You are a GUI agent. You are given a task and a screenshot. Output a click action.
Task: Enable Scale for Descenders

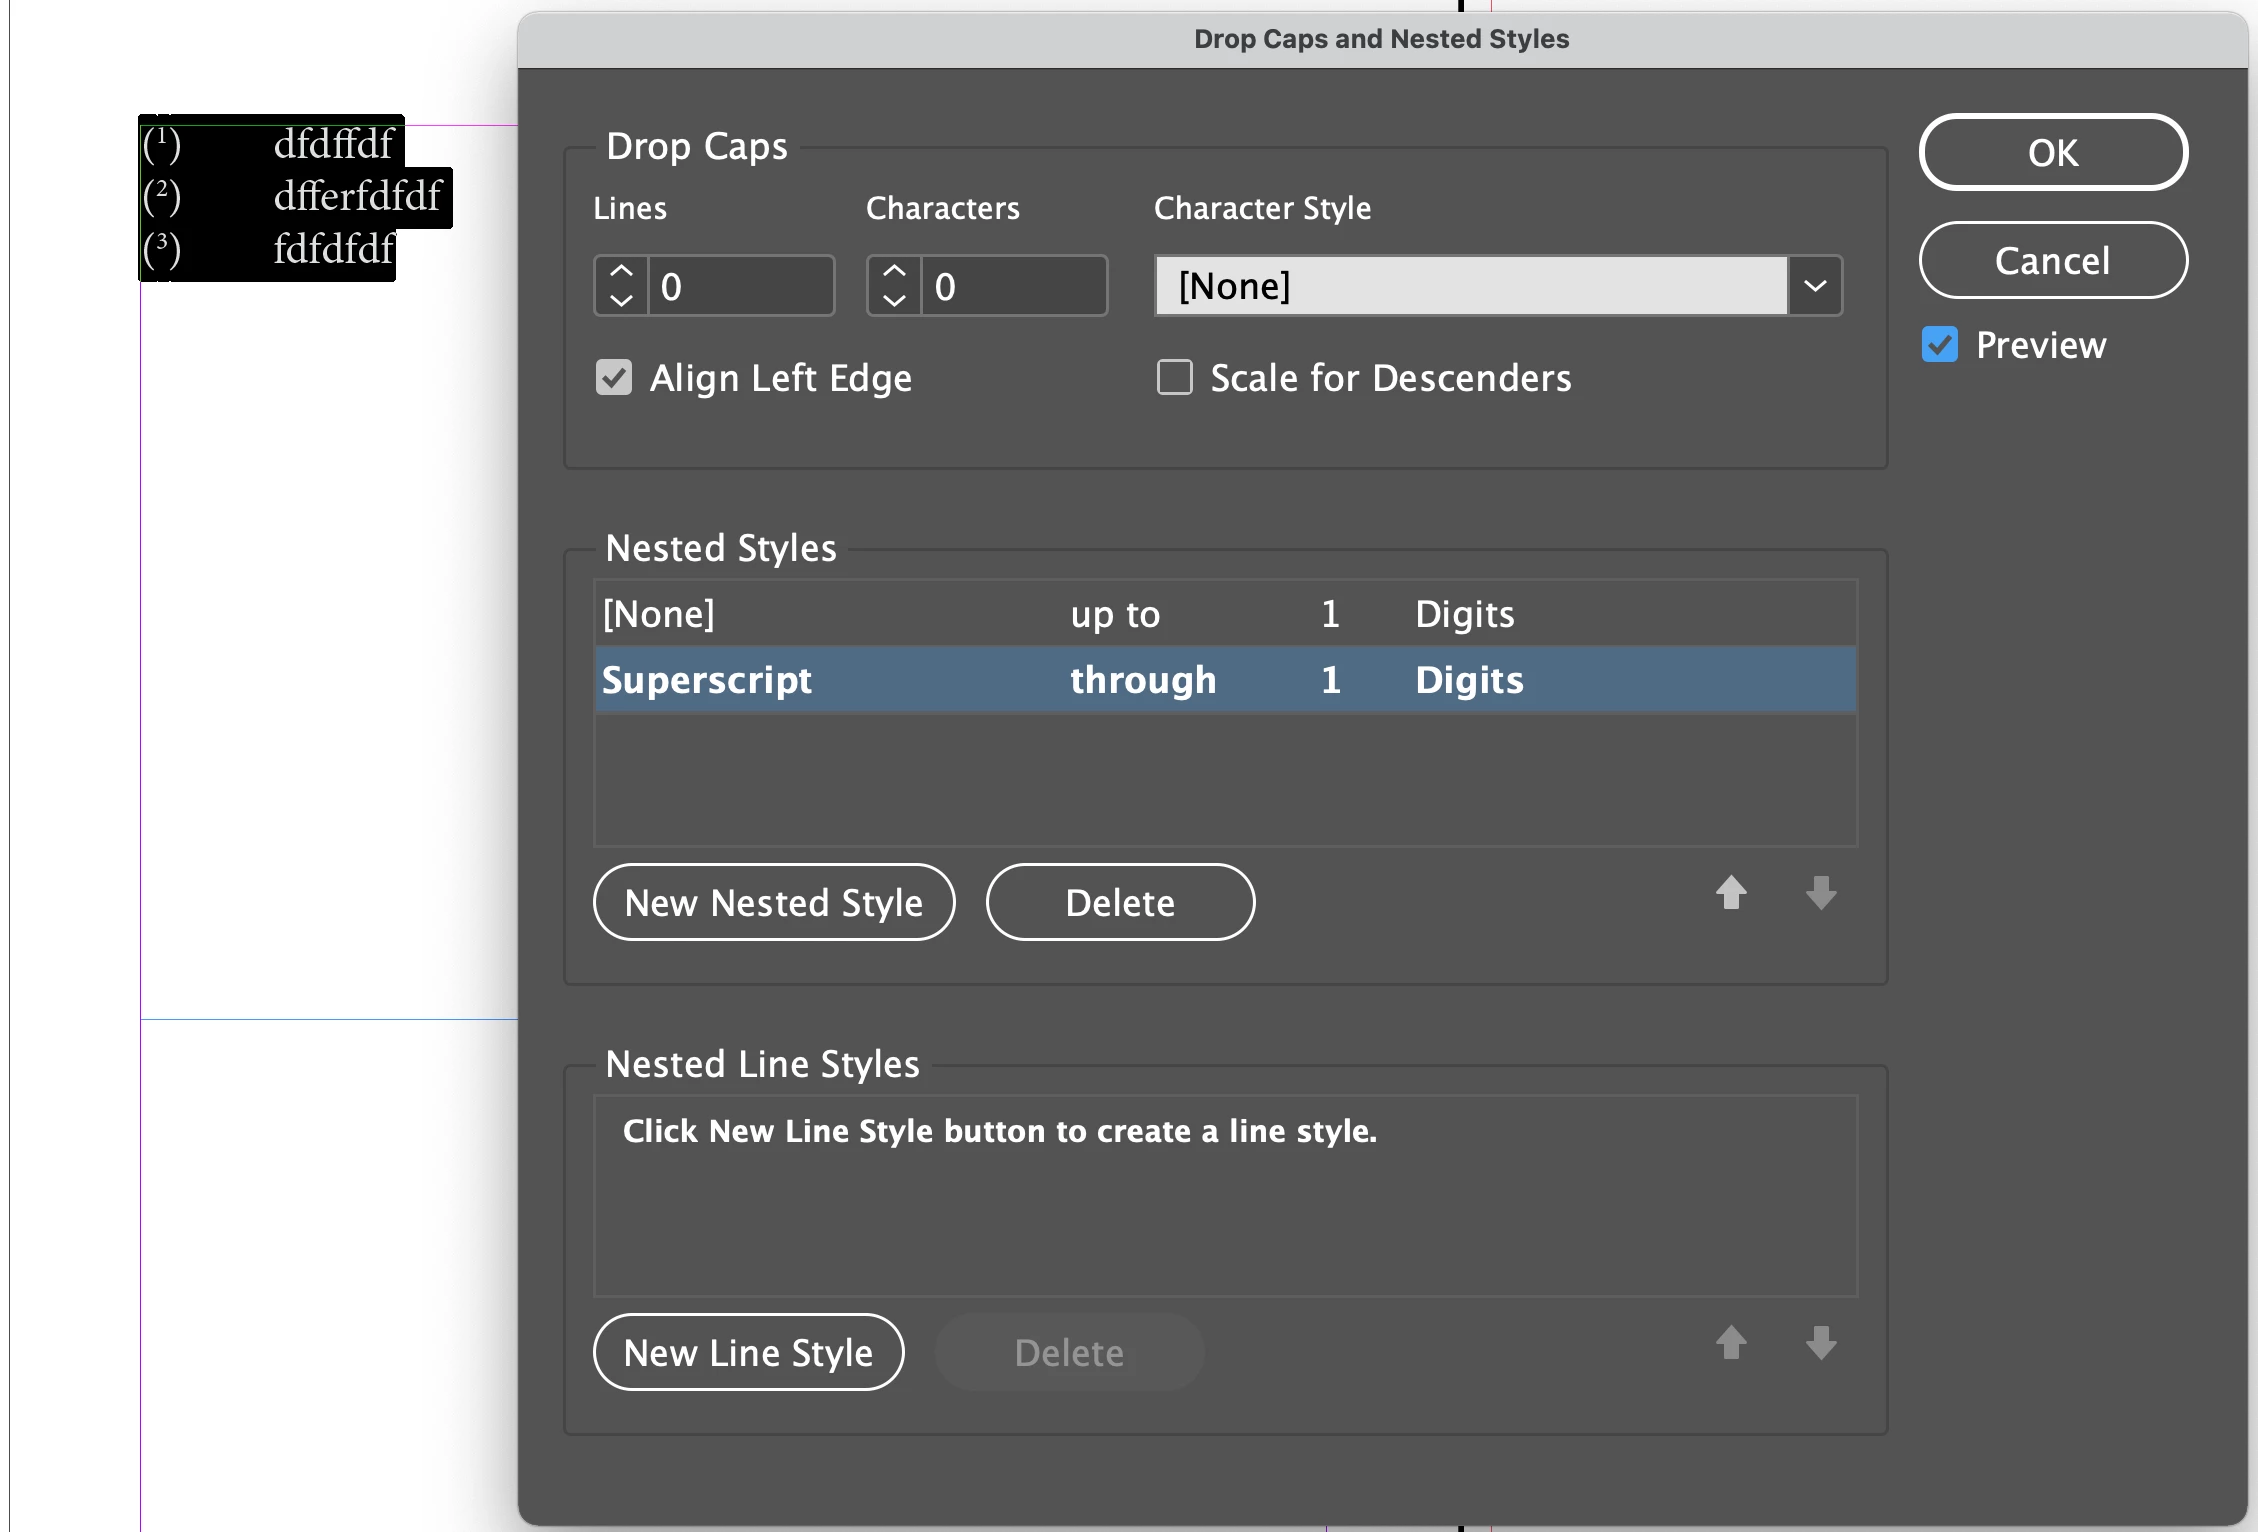point(1175,378)
